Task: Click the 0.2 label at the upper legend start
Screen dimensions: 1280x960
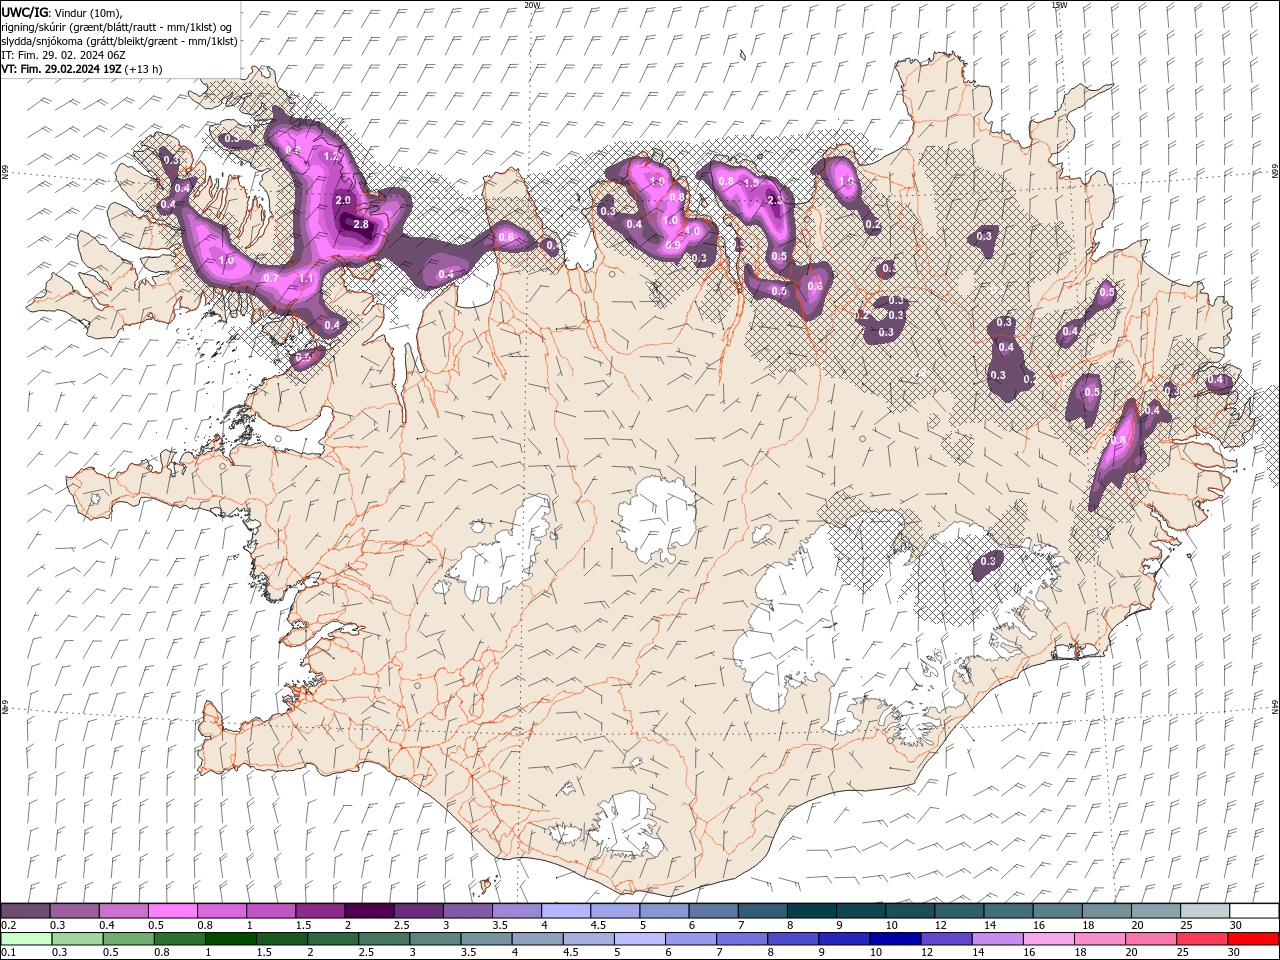Action: pyautogui.click(x=7, y=925)
